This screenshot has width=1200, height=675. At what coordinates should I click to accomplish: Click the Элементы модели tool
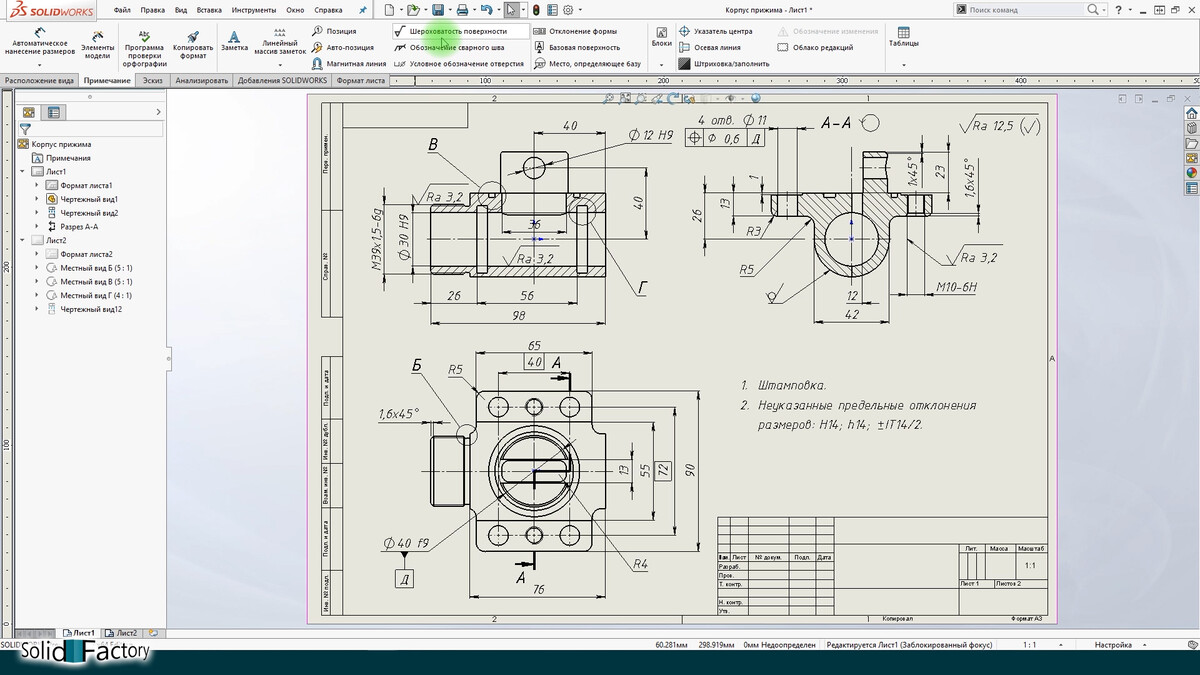(x=97, y=43)
